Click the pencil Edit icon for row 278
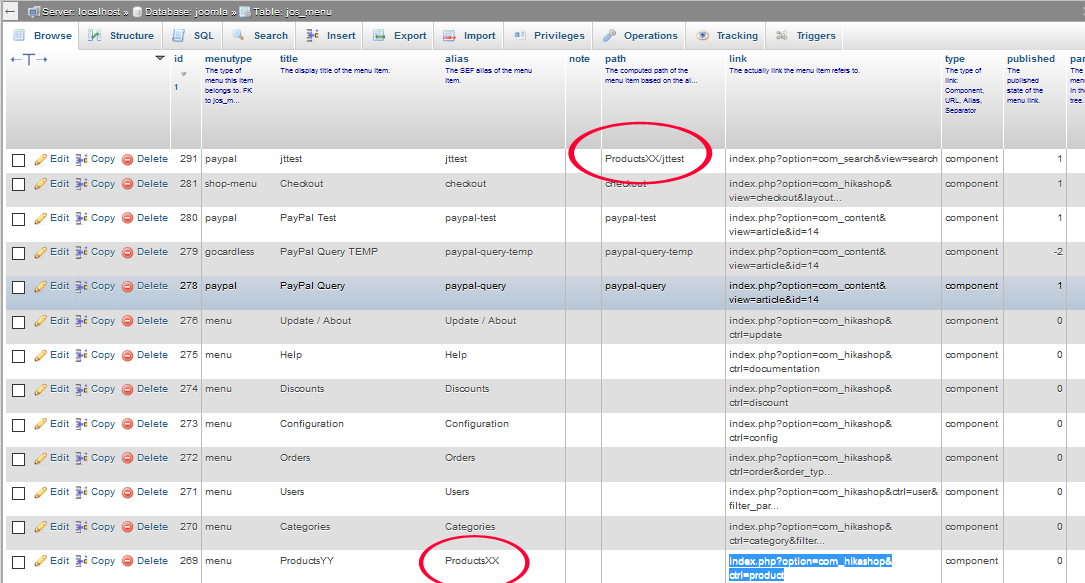 point(41,286)
